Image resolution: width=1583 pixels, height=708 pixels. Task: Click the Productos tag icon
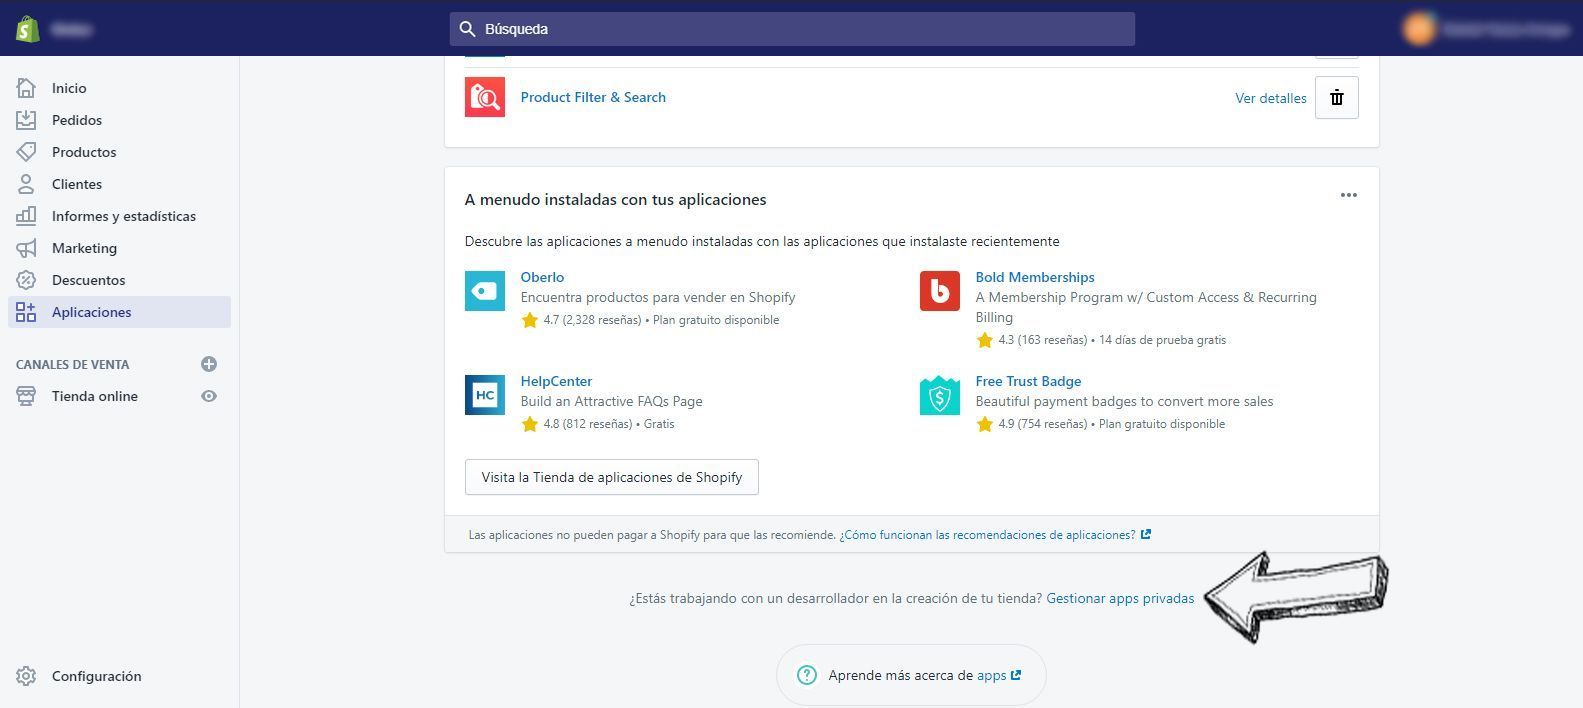26,152
